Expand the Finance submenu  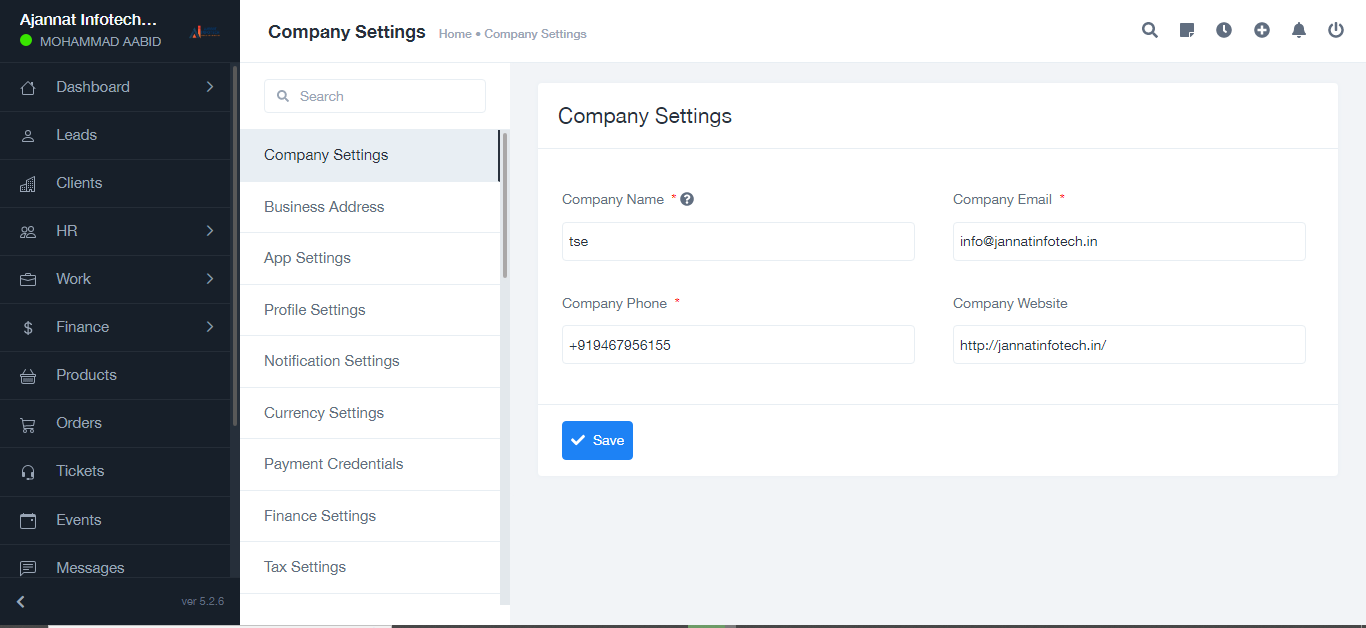[x=210, y=327]
